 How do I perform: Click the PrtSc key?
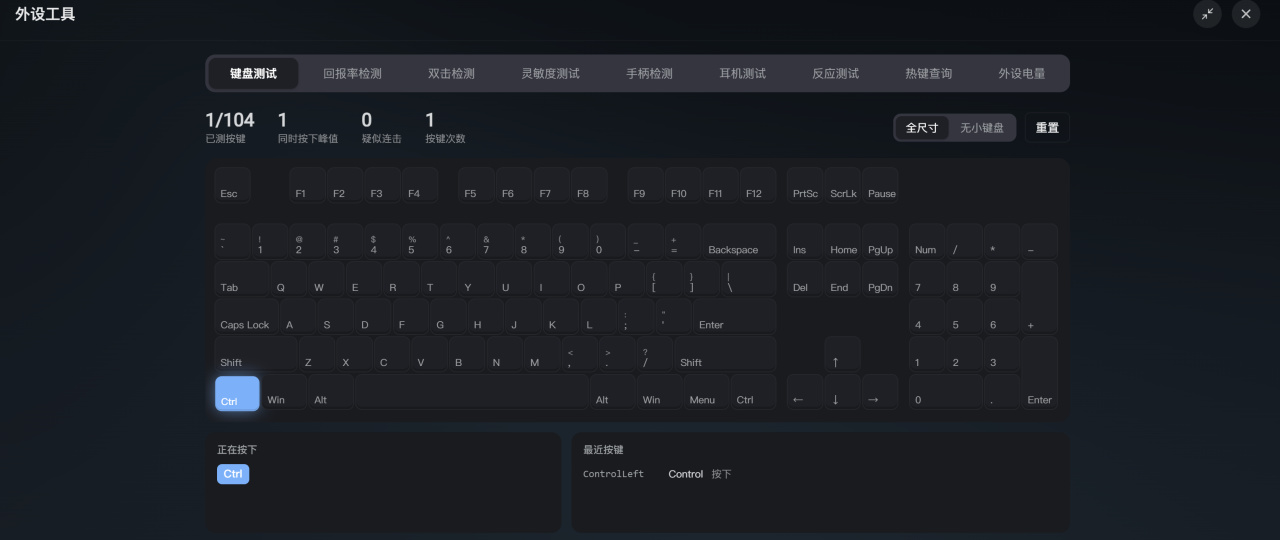[805, 185]
